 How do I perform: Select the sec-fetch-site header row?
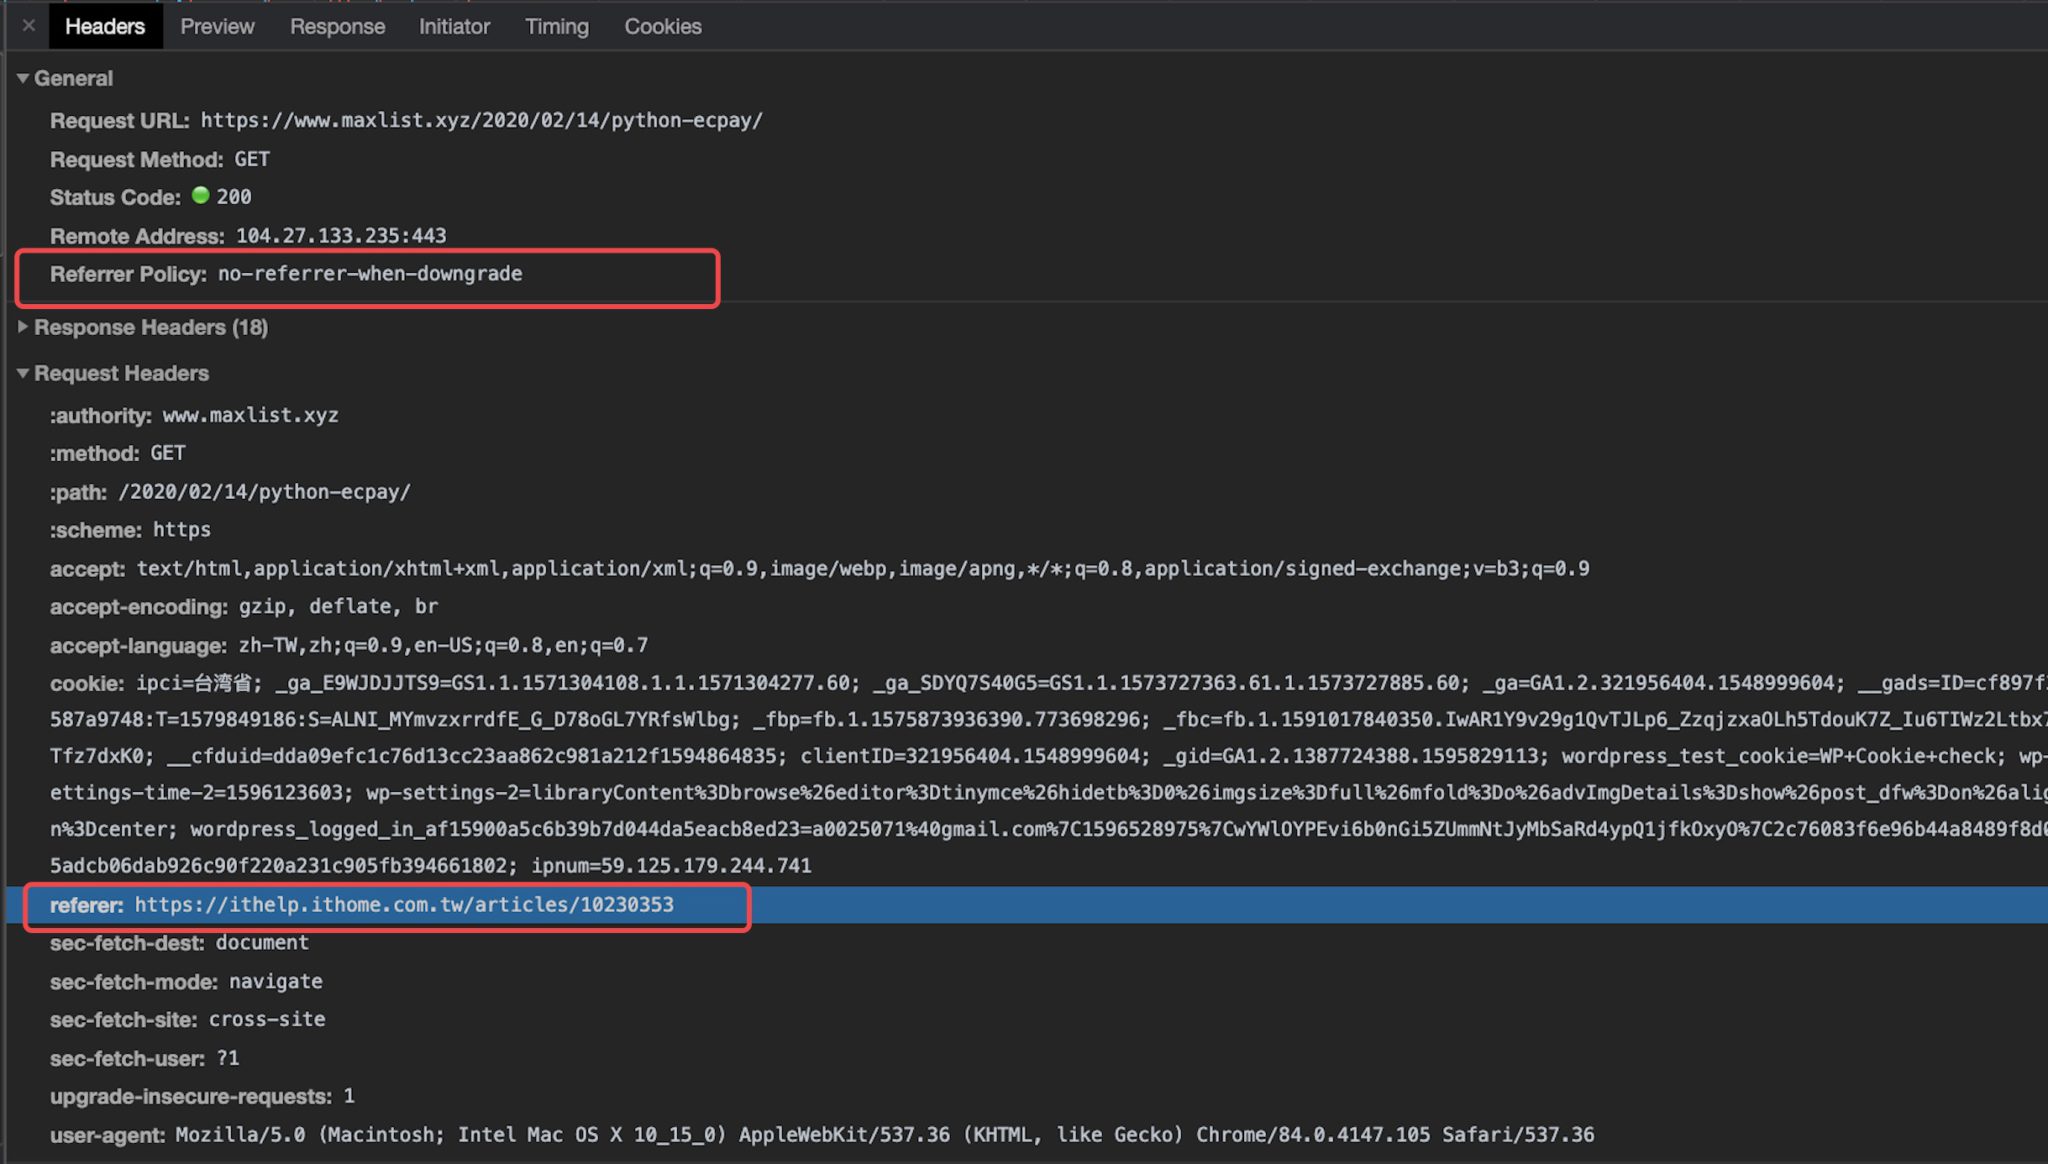point(187,1020)
